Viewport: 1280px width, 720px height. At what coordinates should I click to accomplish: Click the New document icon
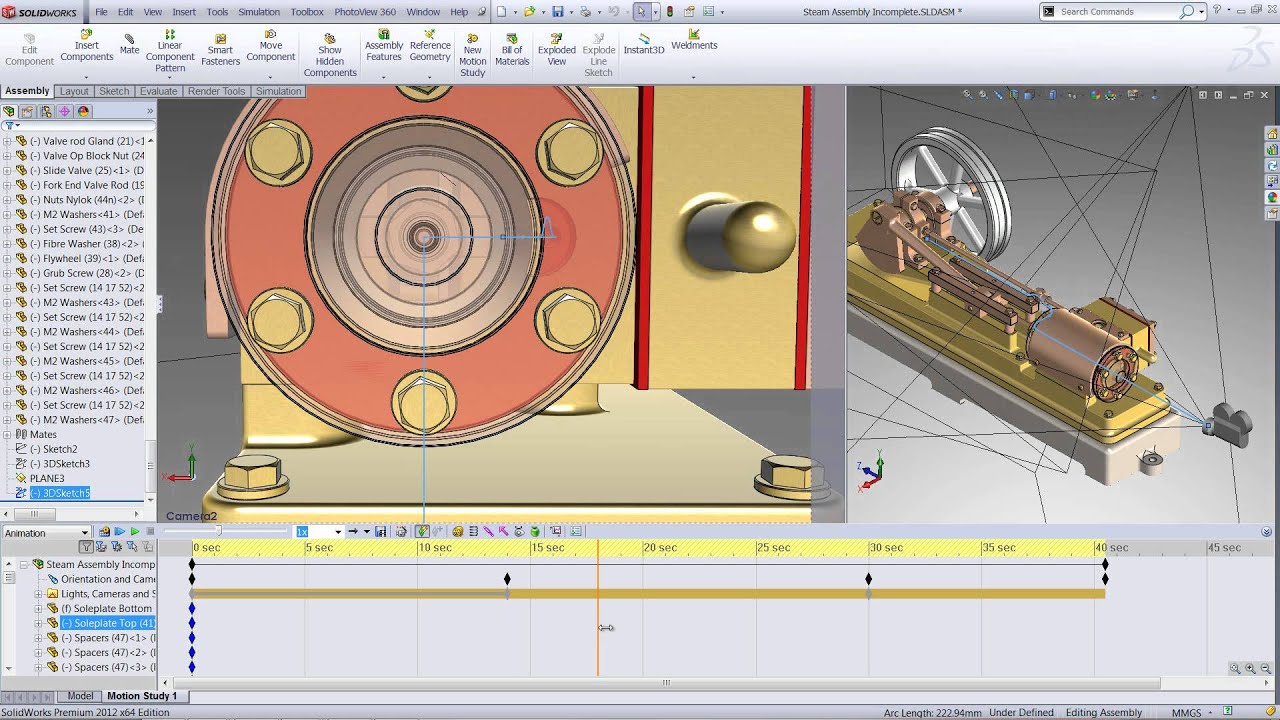click(502, 12)
